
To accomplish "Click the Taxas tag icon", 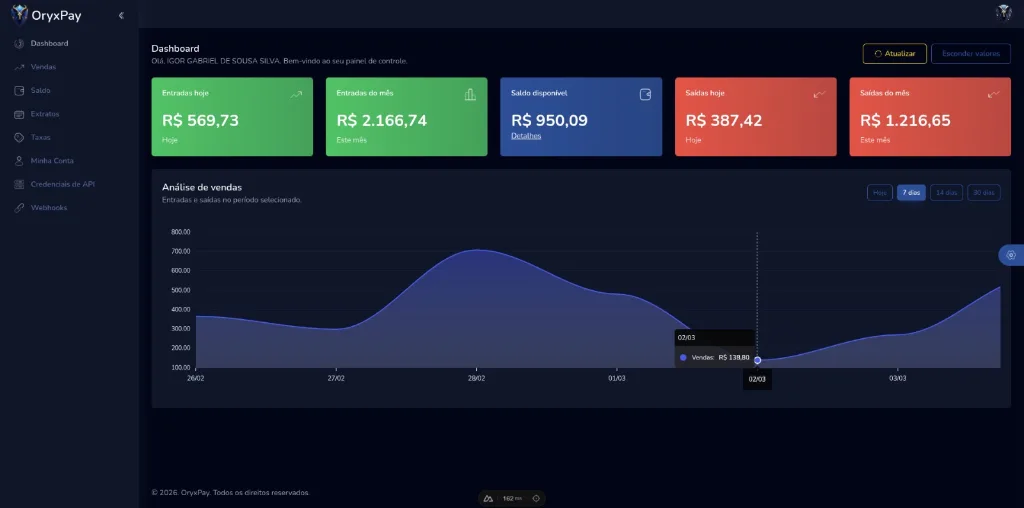I will [19, 138].
